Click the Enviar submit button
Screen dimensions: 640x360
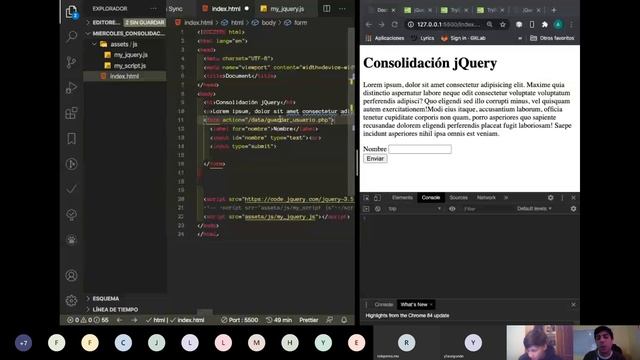pyautogui.click(x=375, y=158)
